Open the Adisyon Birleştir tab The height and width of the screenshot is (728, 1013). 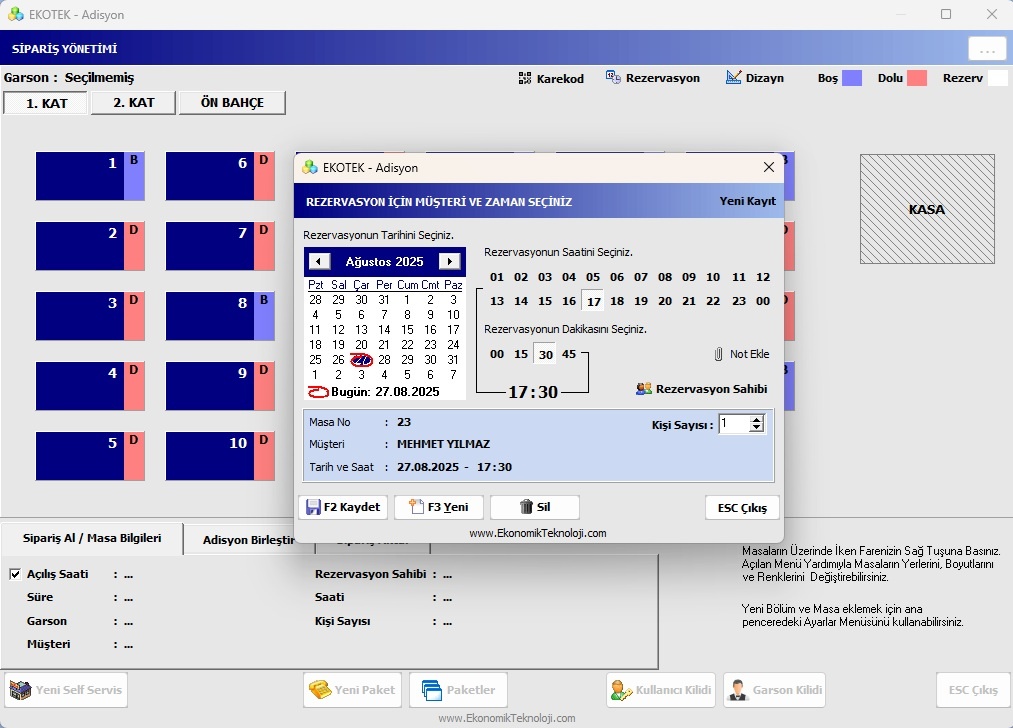pos(249,540)
